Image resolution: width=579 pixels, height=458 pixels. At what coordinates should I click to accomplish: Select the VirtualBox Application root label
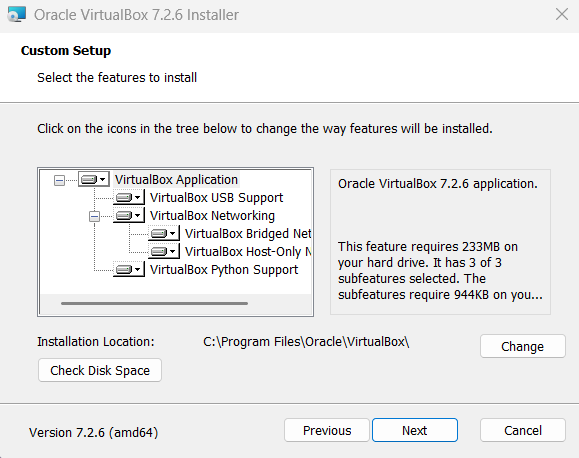177,180
